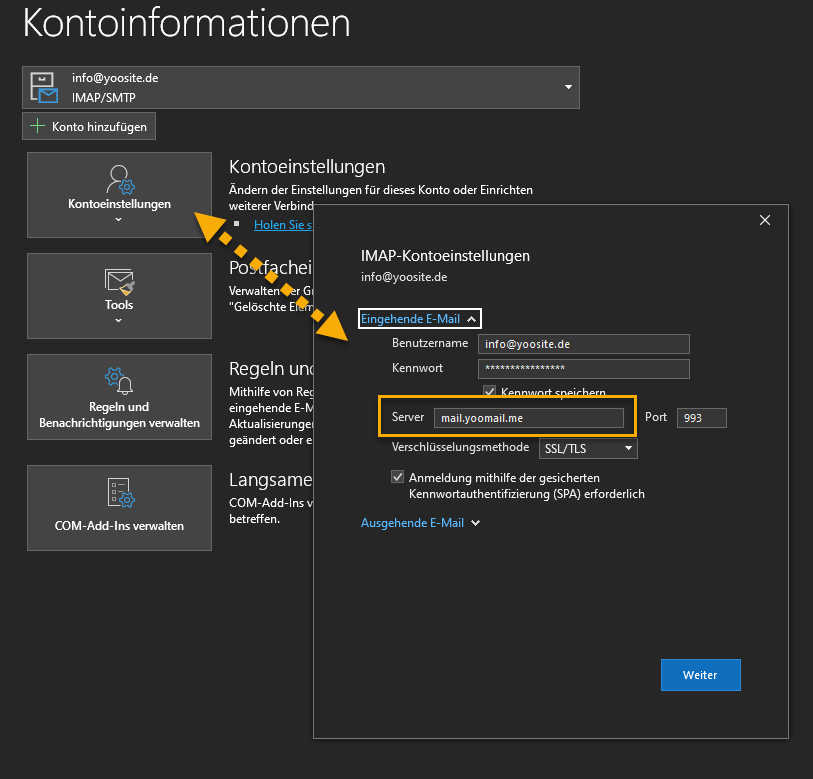
Task: Click the masked Kennwort password field
Action: tap(583, 369)
